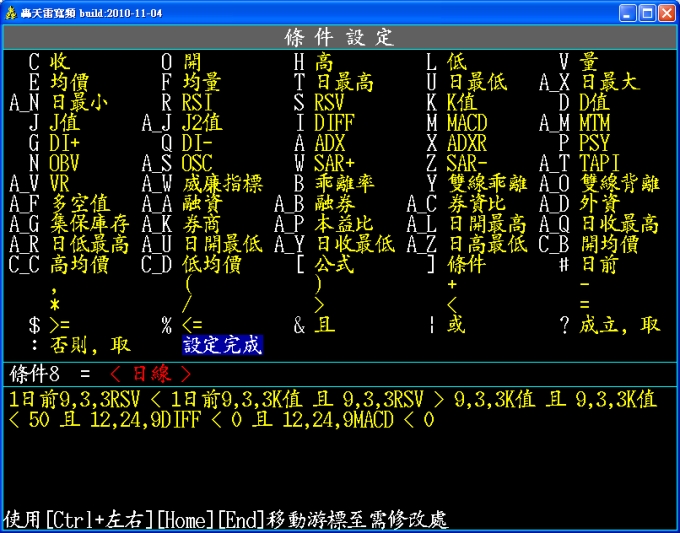Pick the DIFF indicator in the list

tap(334, 123)
